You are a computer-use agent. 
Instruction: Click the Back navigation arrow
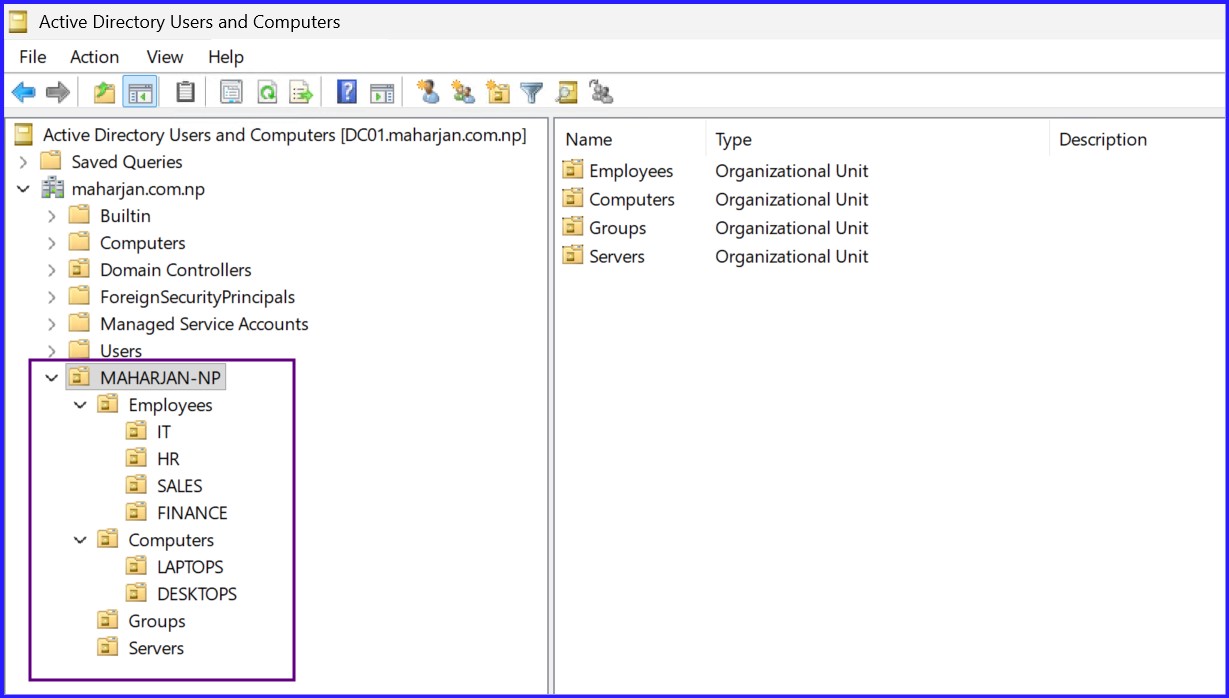[x=22, y=92]
